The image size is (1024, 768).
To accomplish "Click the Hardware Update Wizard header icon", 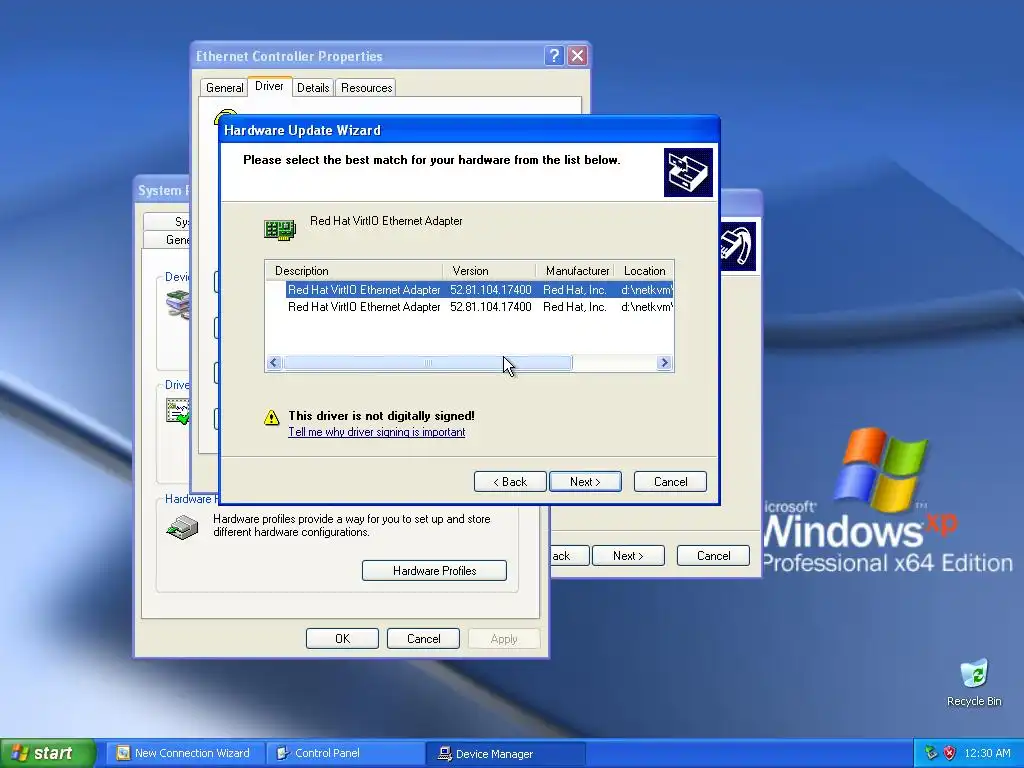I will (688, 172).
